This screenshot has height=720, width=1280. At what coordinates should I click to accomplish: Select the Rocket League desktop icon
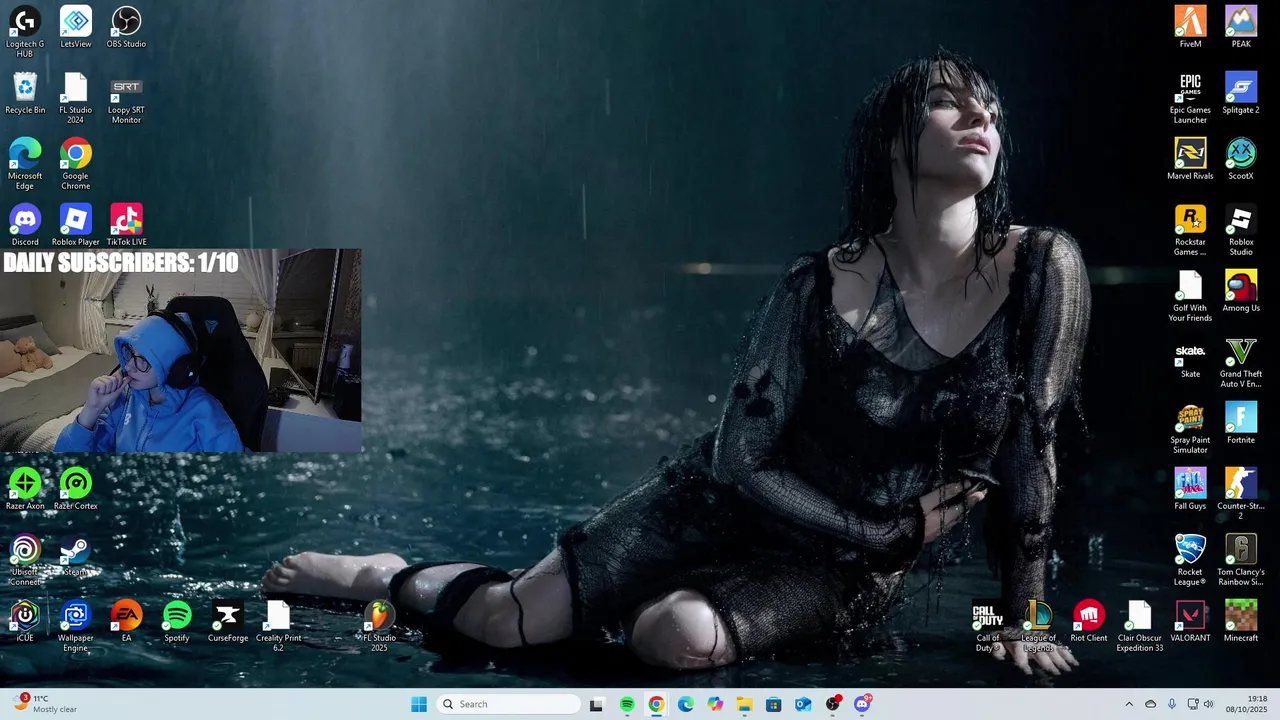pos(1190,559)
